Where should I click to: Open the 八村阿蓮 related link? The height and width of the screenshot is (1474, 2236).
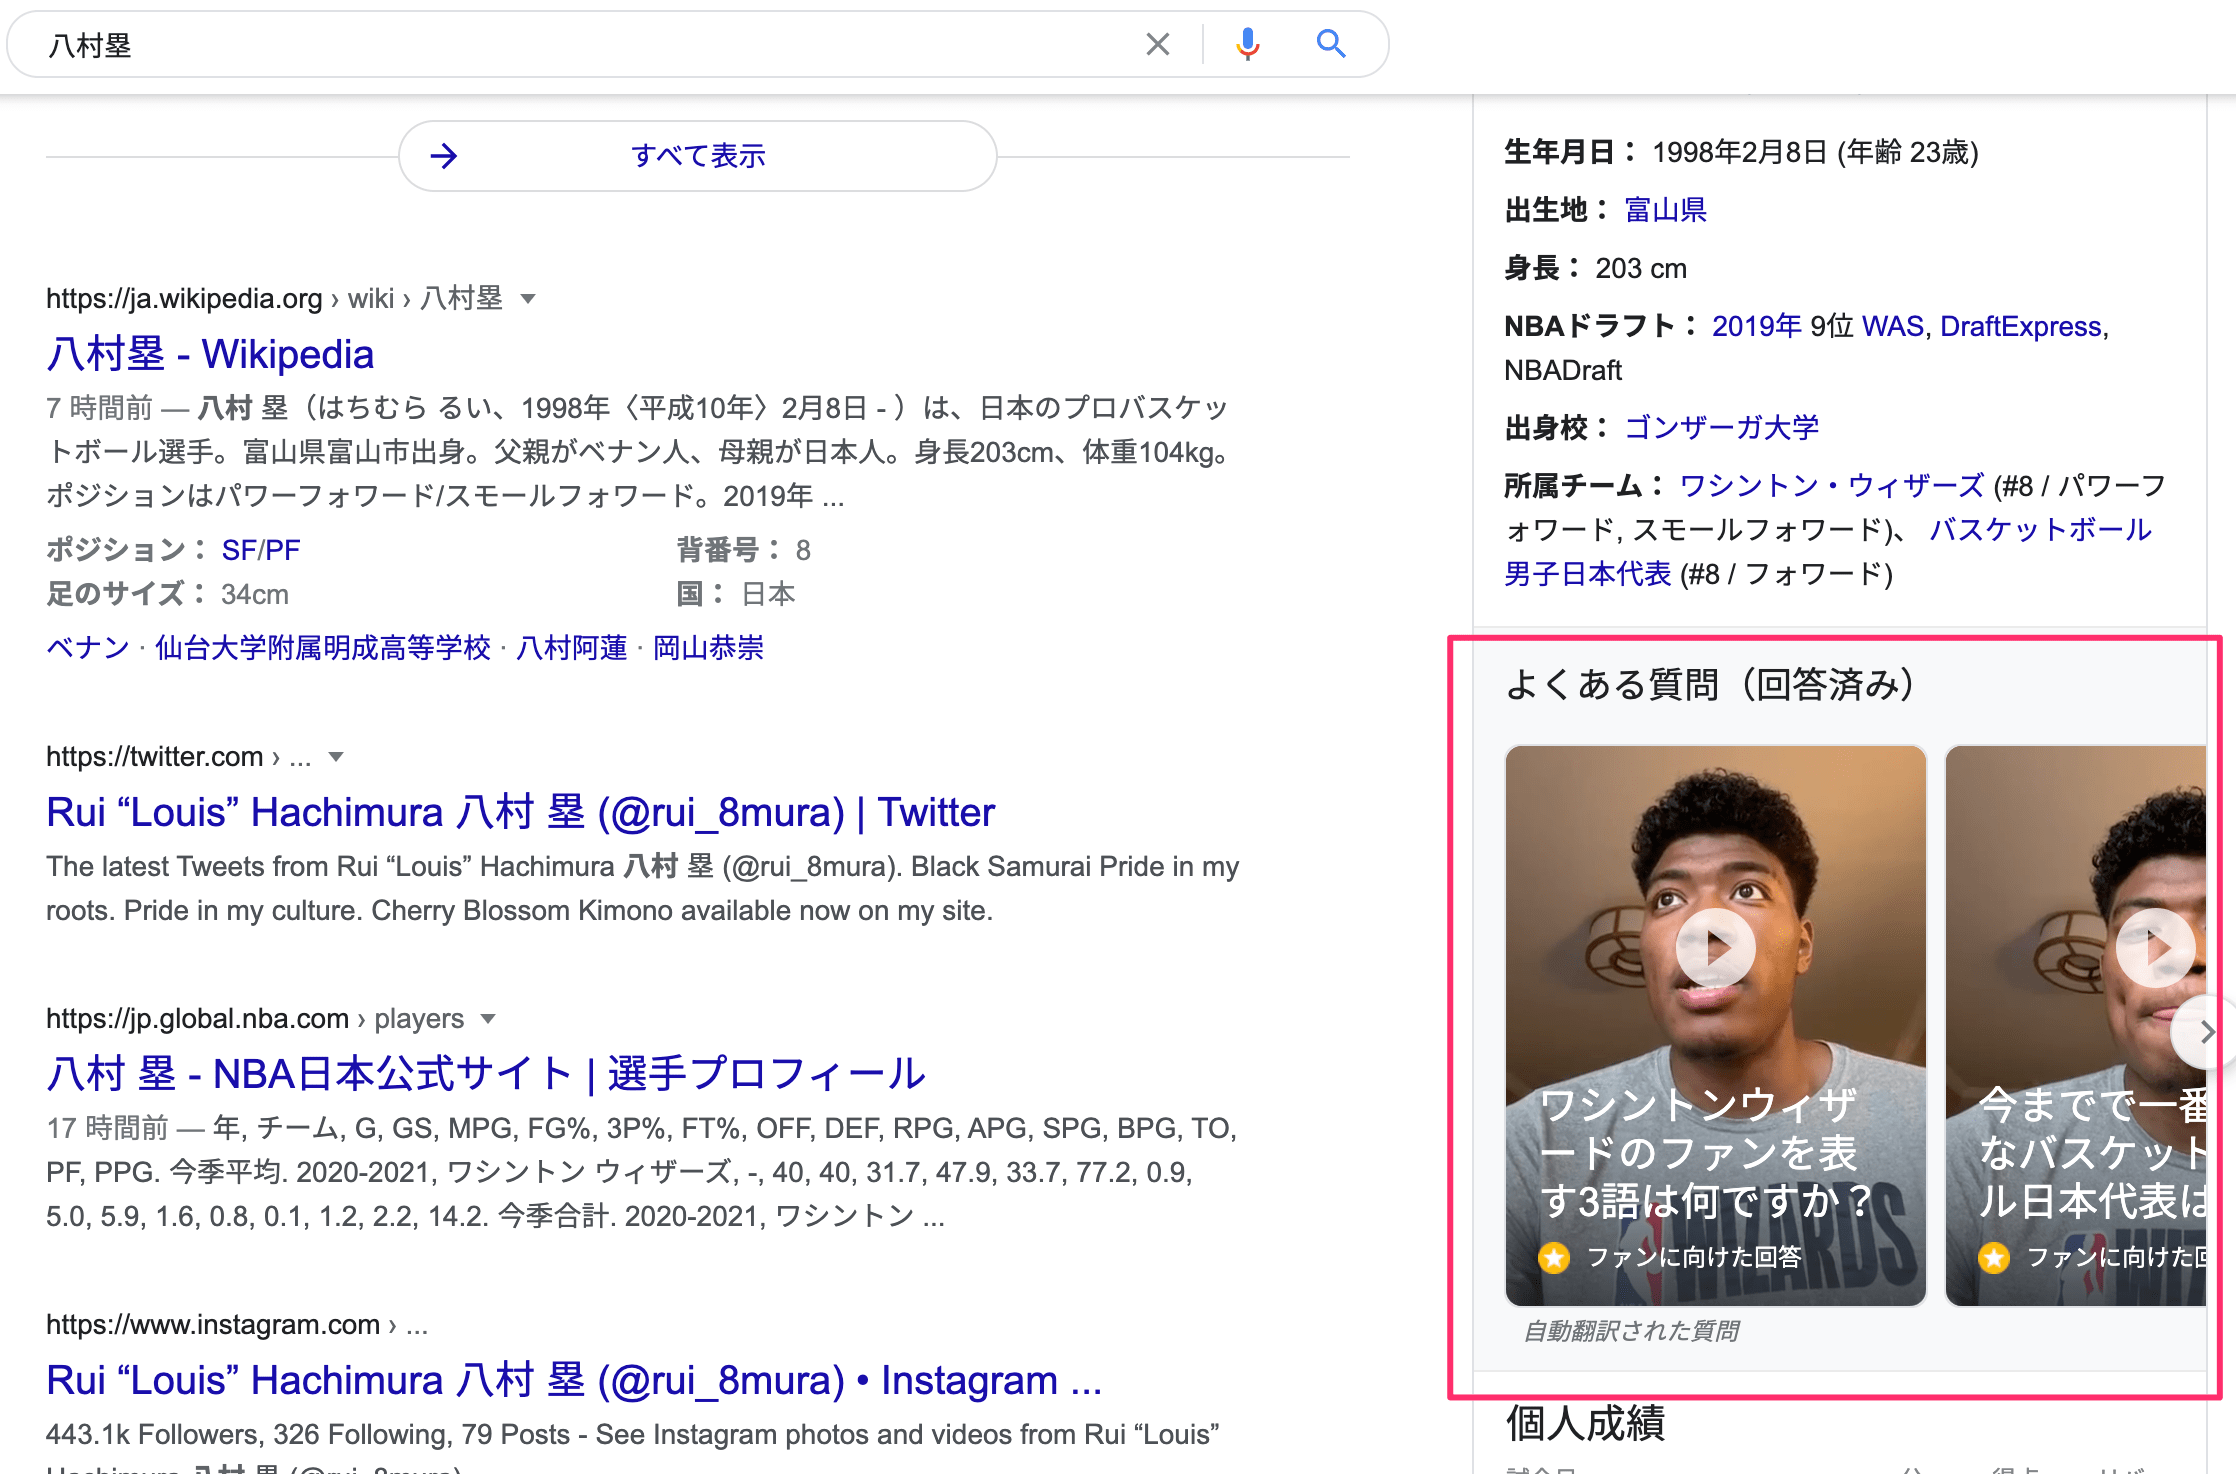point(572,648)
